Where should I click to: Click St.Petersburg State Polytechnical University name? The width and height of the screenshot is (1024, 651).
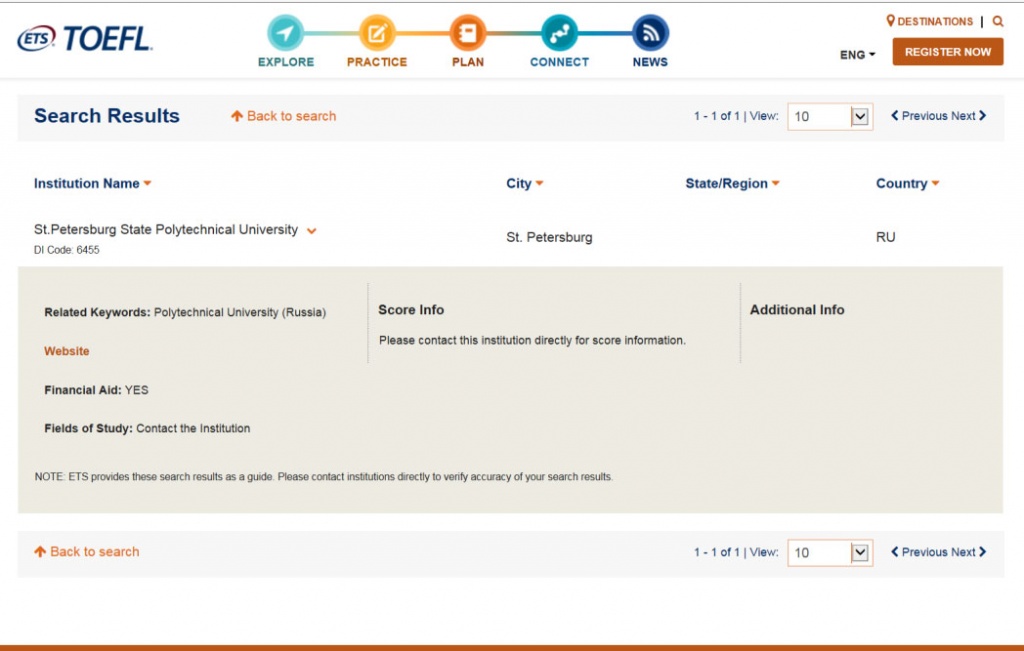pyautogui.click(x=166, y=229)
